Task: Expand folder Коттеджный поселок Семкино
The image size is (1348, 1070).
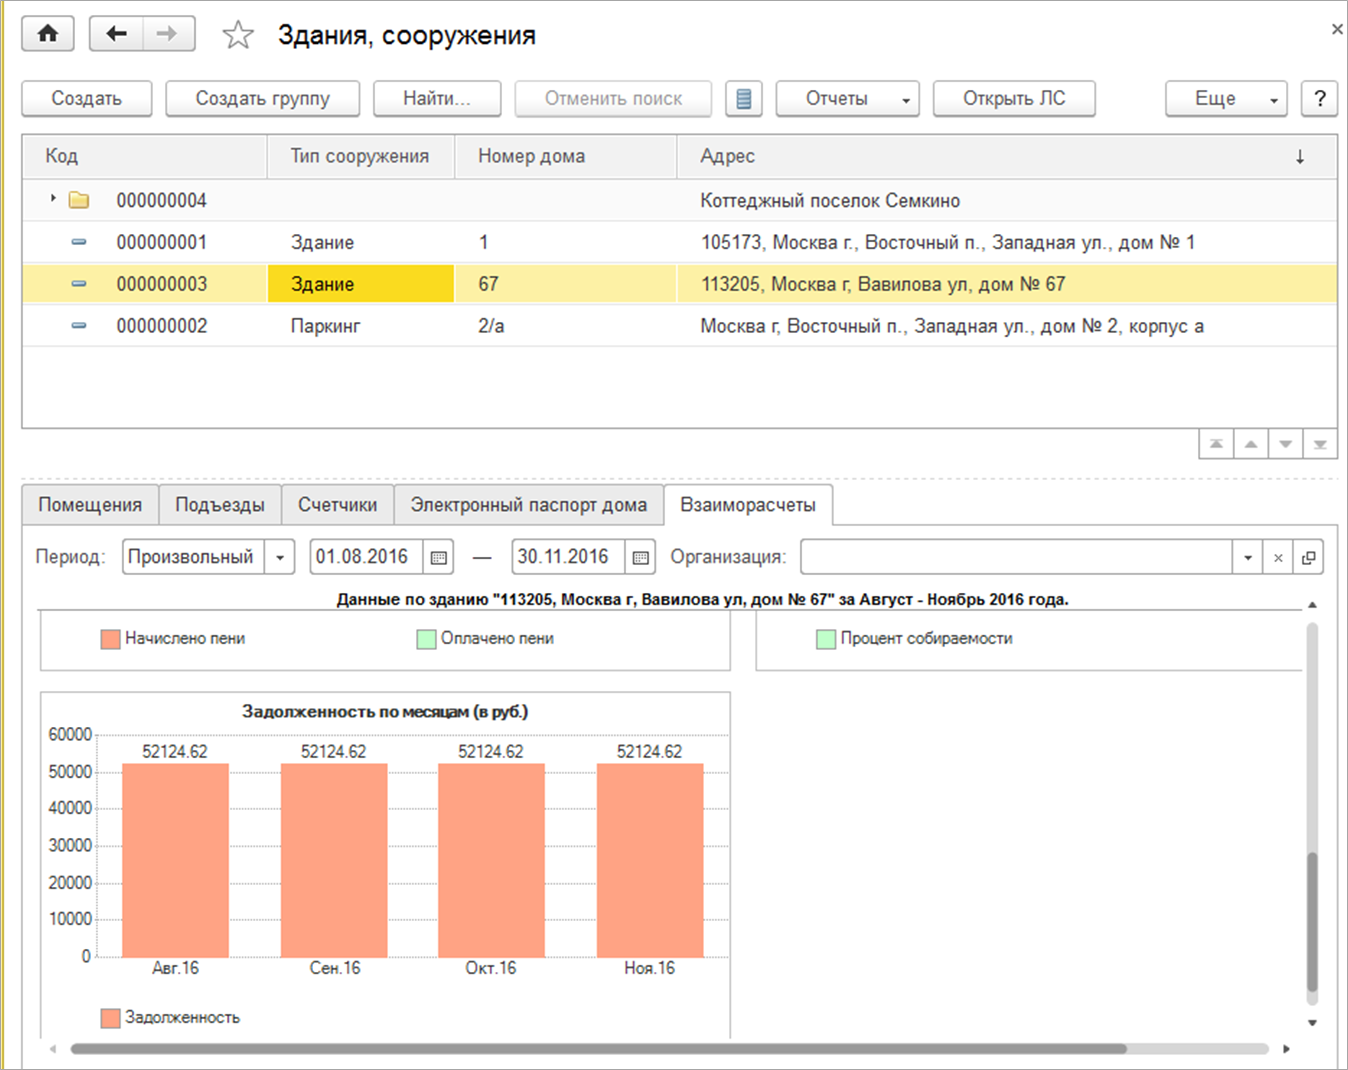Action: coord(53,199)
